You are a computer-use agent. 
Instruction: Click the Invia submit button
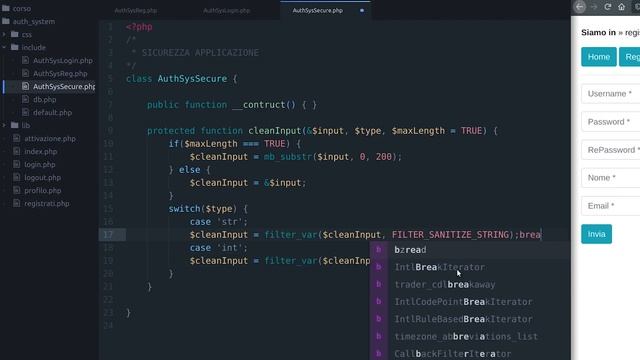596,234
